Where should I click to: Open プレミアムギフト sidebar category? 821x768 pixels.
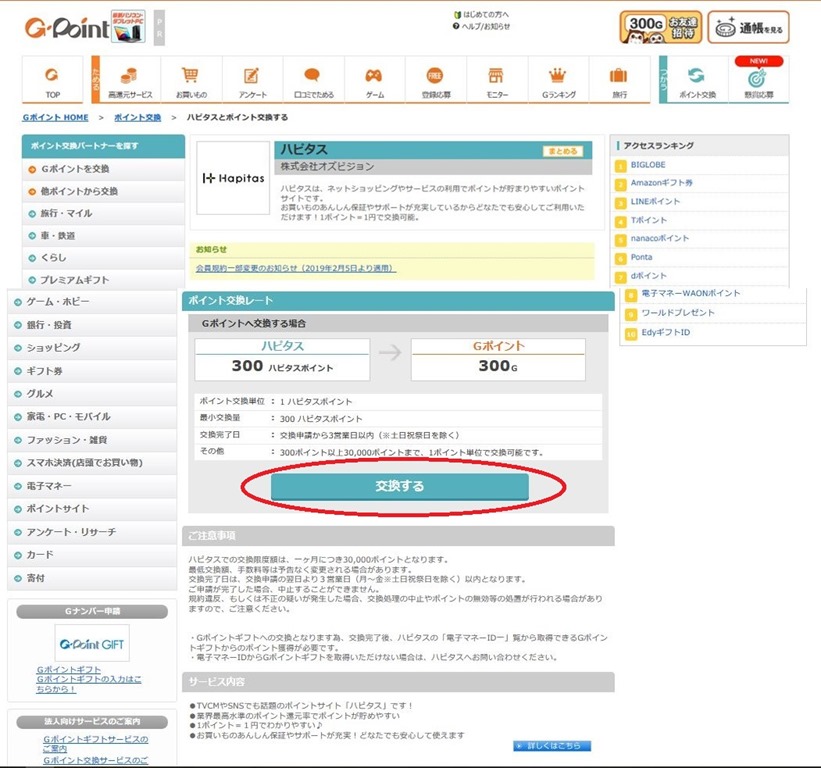coord(104,280)
